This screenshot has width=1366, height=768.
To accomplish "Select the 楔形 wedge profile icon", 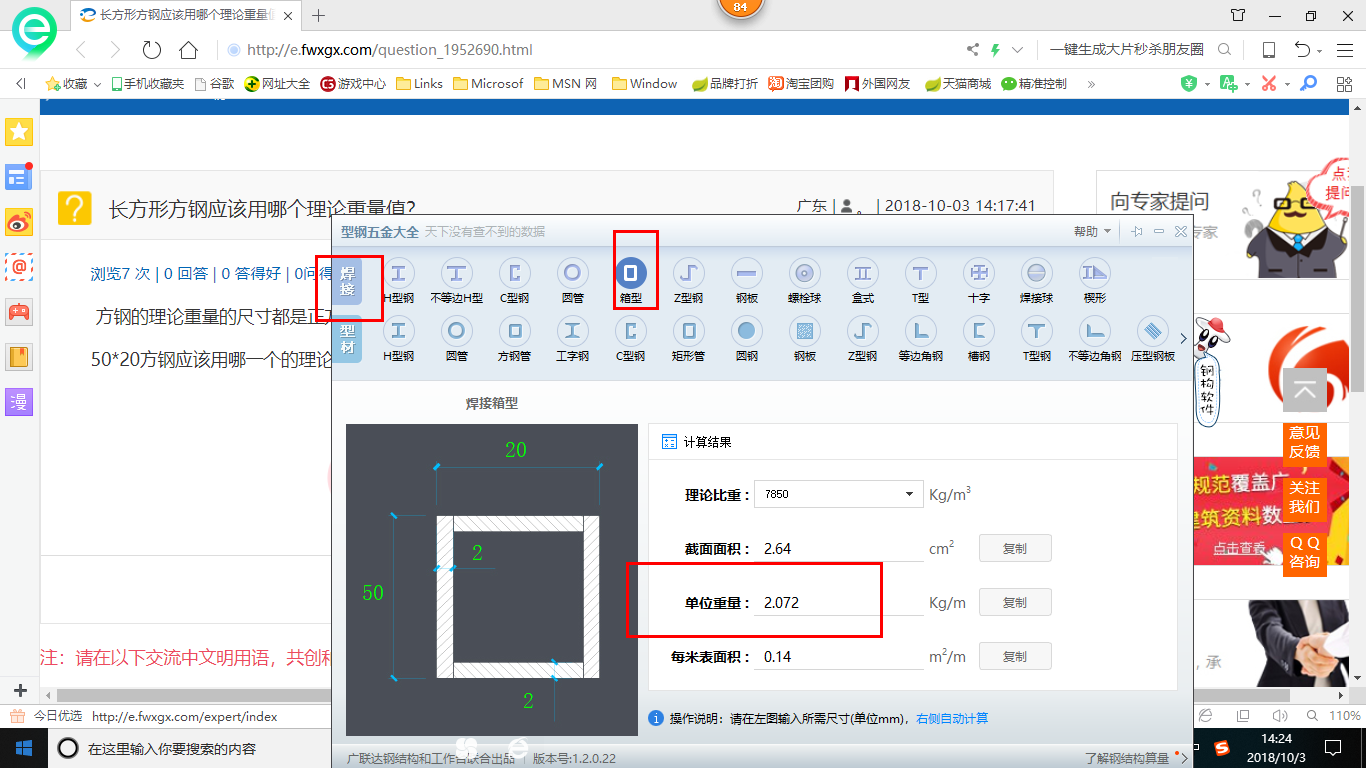I will tap(1094, 272).
